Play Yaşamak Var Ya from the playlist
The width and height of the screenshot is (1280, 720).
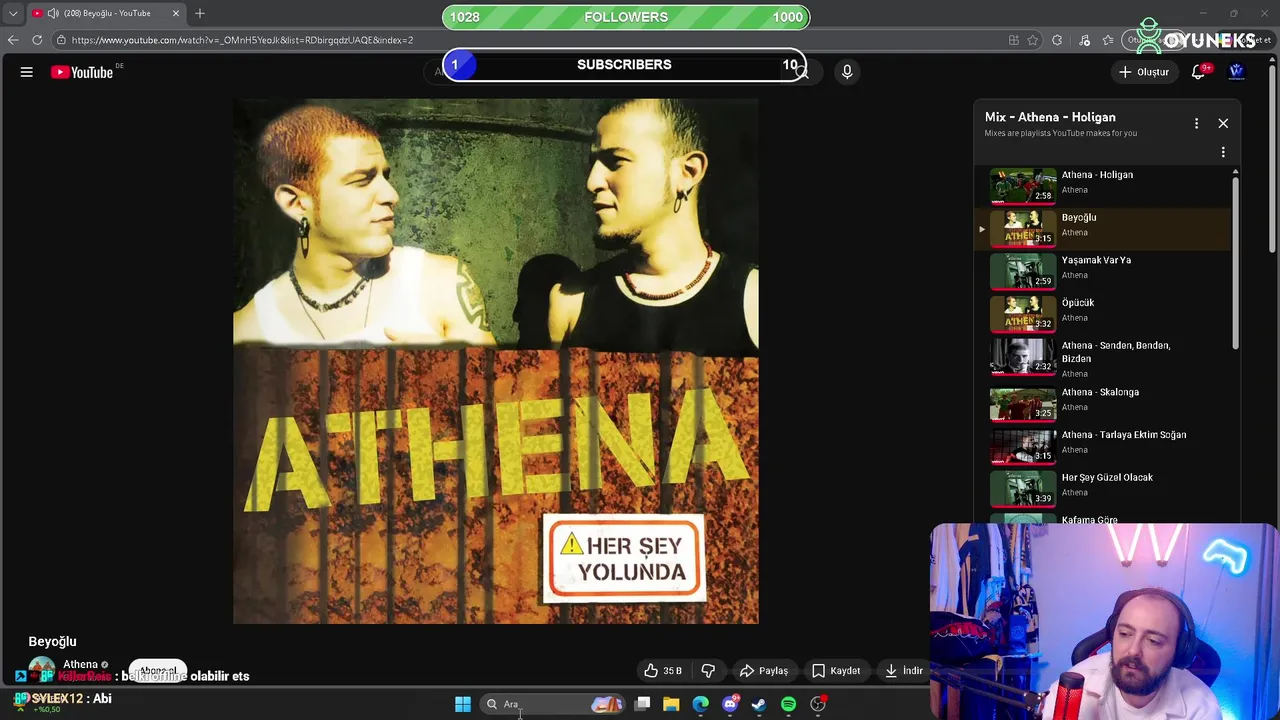pyautogui.click(x=1104, y=271)
